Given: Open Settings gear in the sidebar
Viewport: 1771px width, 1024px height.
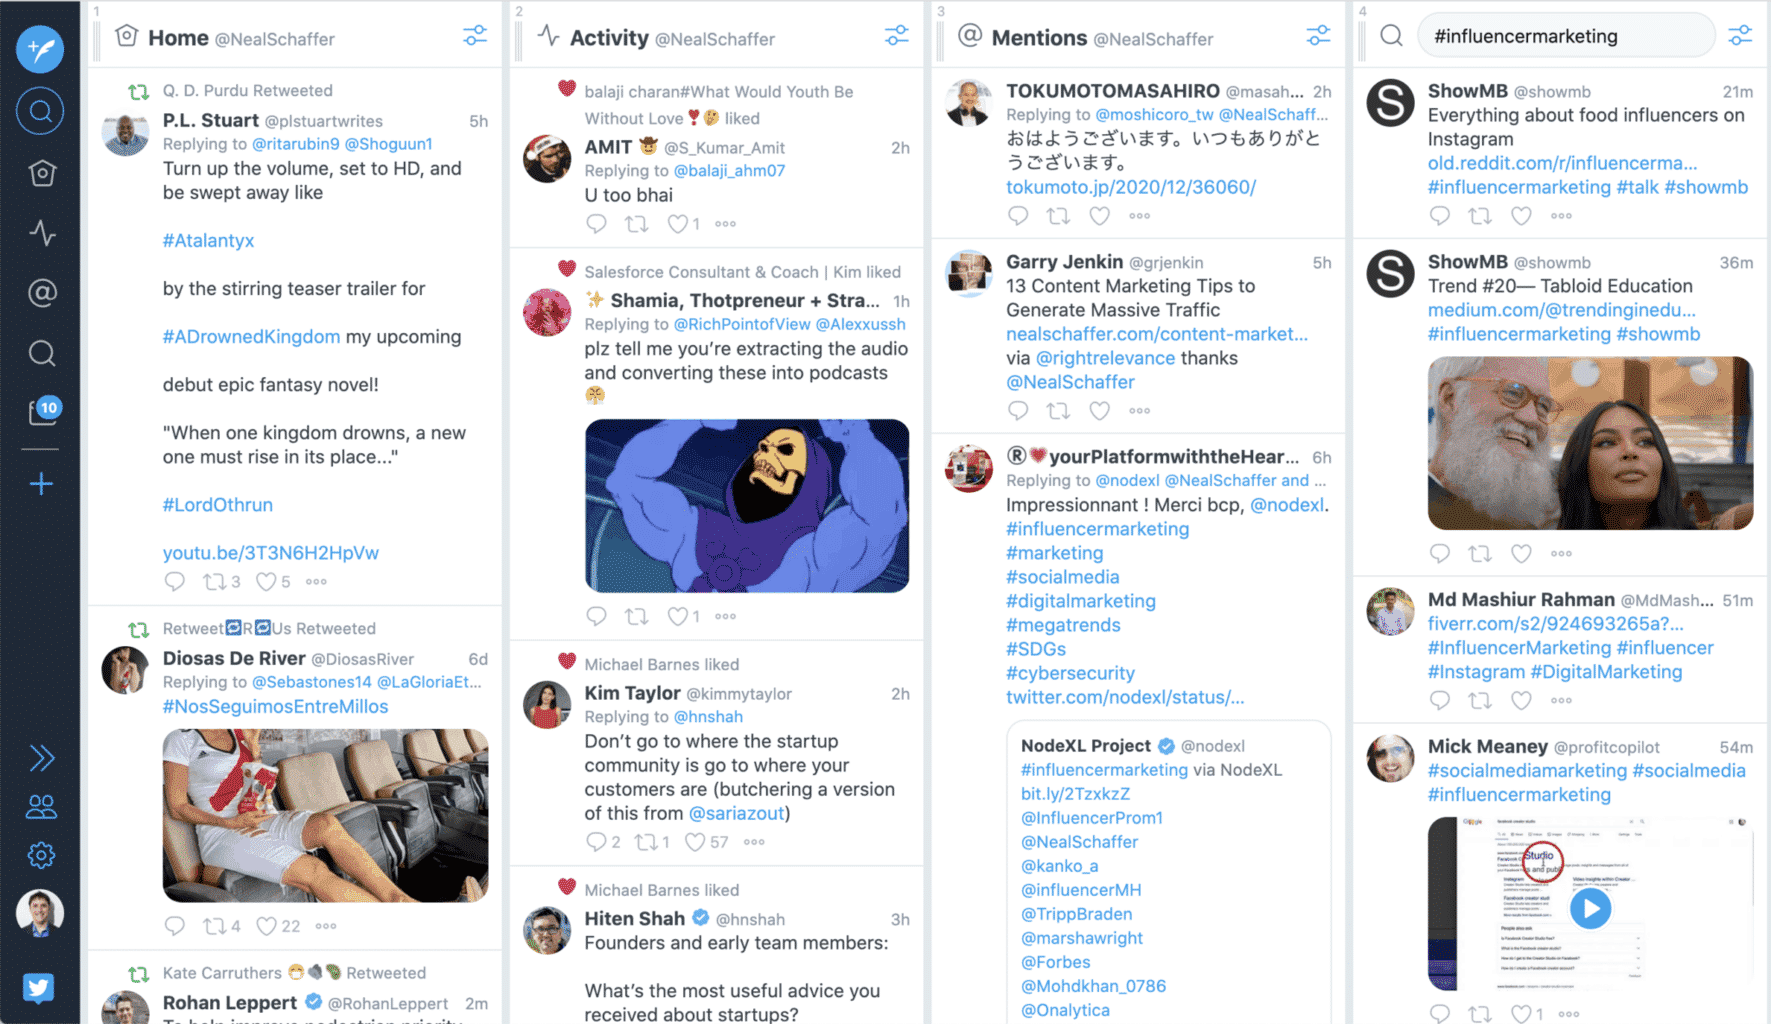Looking at the screenshot, I should click(42, 855).
